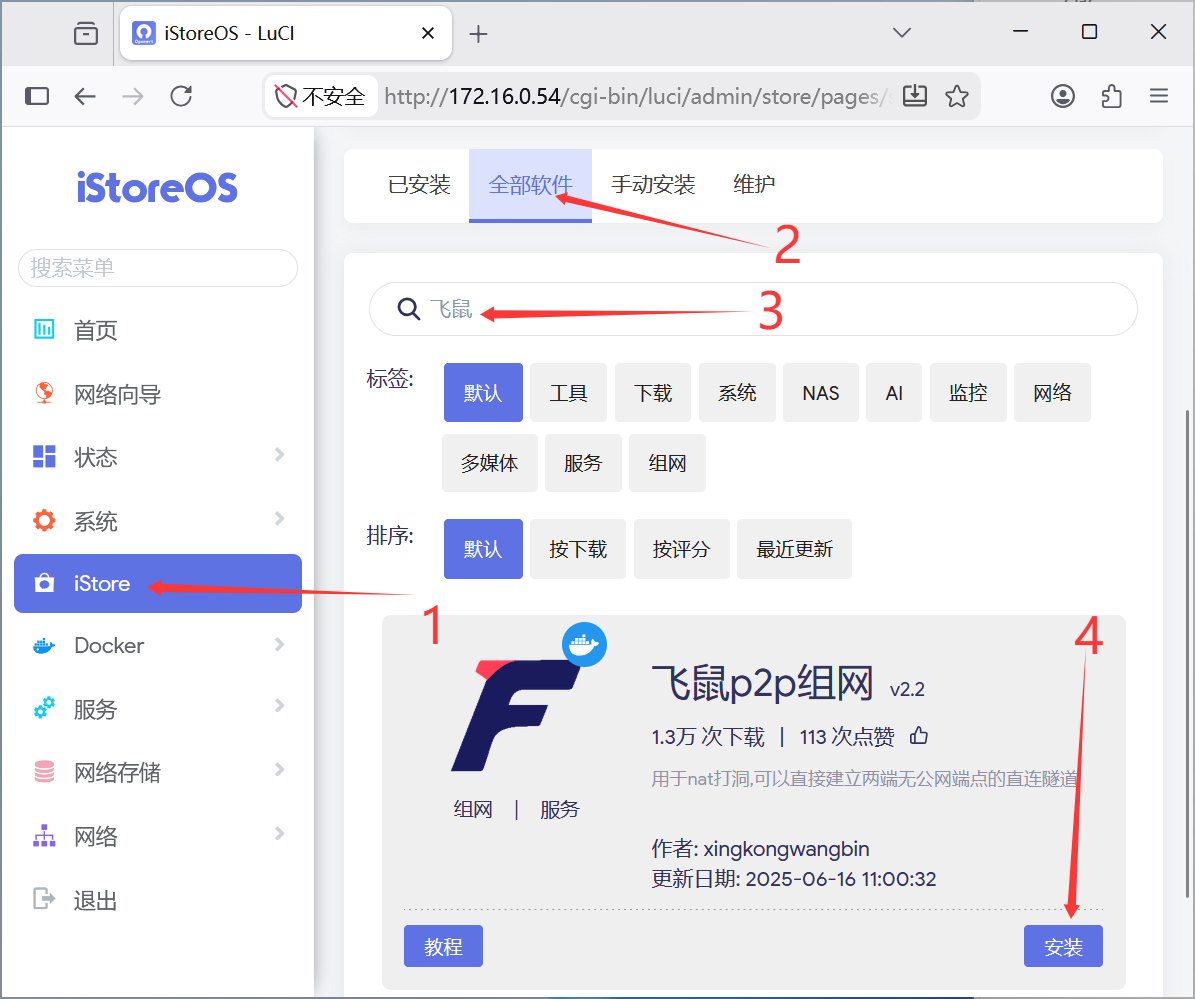The width and height of the screenshot is (1195, 999).
Task: Switch to 维护 tab
Action: click(x=754, y=185)
